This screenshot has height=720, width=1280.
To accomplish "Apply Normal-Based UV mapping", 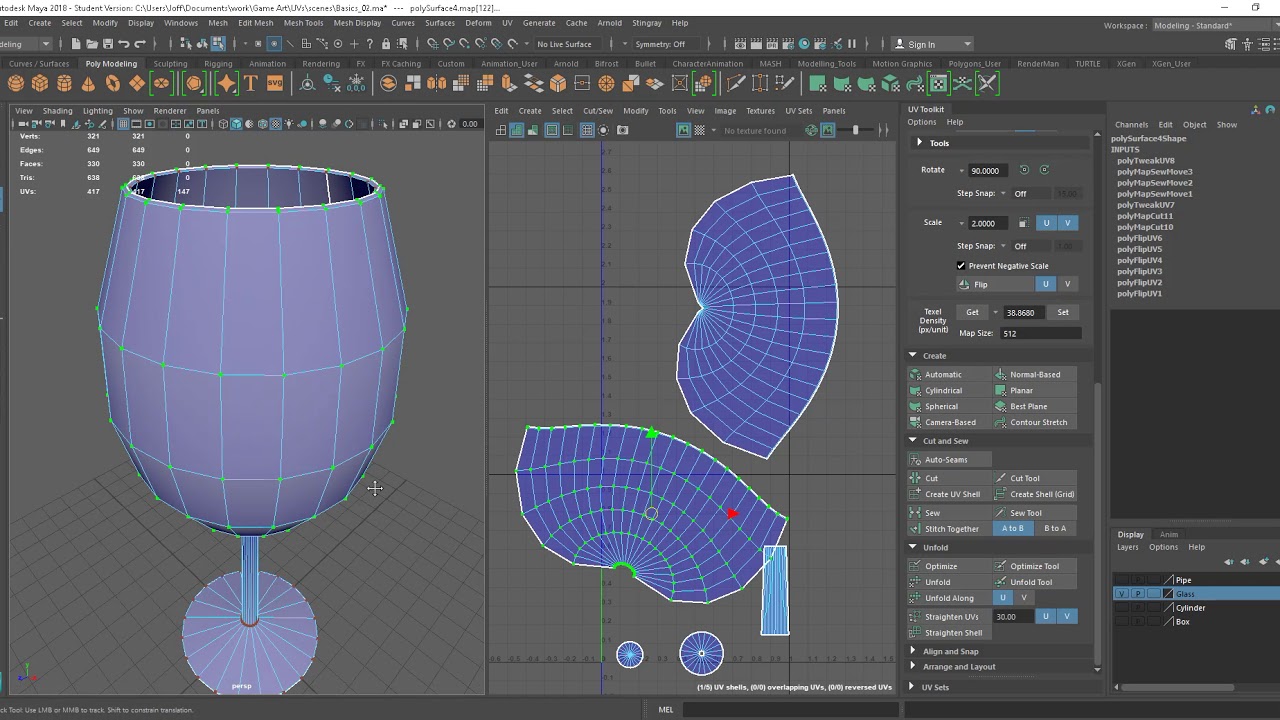I will click(1035, 375).
